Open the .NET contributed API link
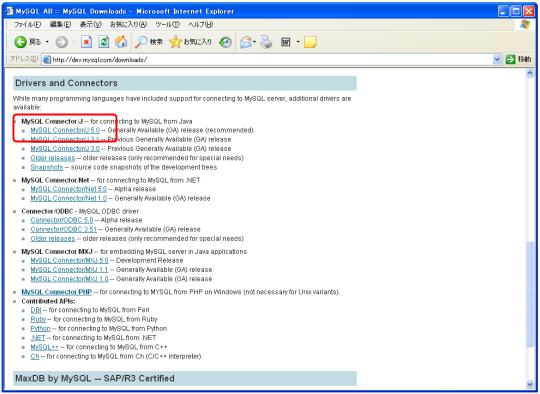This screenshot has height=394, width=540. click(x=38, y=338)
